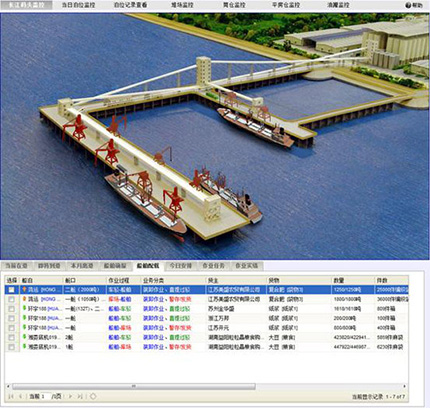The width and height of the screenshot is (430, 408).
Task: Check the second row's selection box
Action: click(11, 299)
